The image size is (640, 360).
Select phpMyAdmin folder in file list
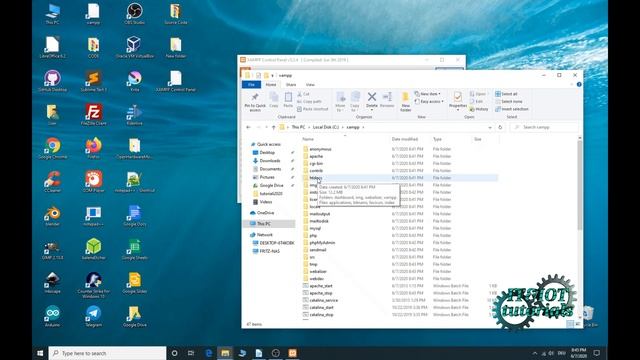point(322,243)
